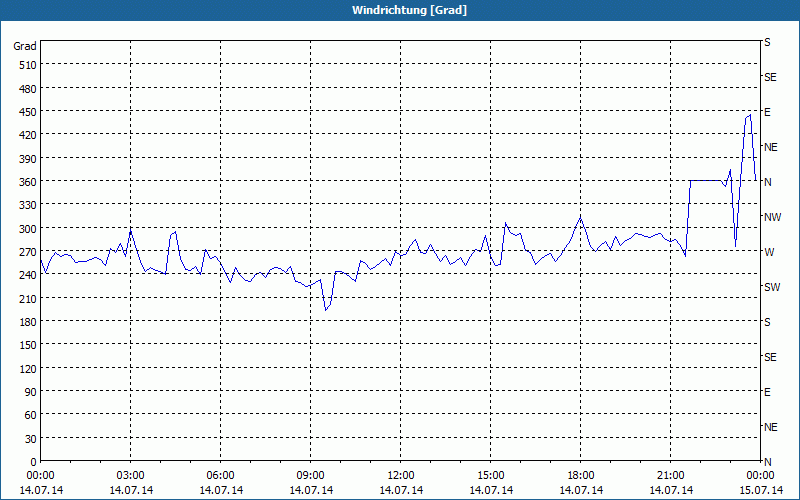Click the blue line's lowest dip after 09:00

(x=326, y=310)
